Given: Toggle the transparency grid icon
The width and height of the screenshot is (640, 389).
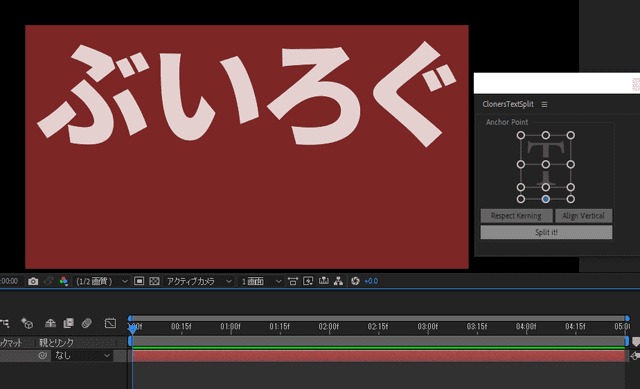Looking at the screenshot, I should coord(154,281).
